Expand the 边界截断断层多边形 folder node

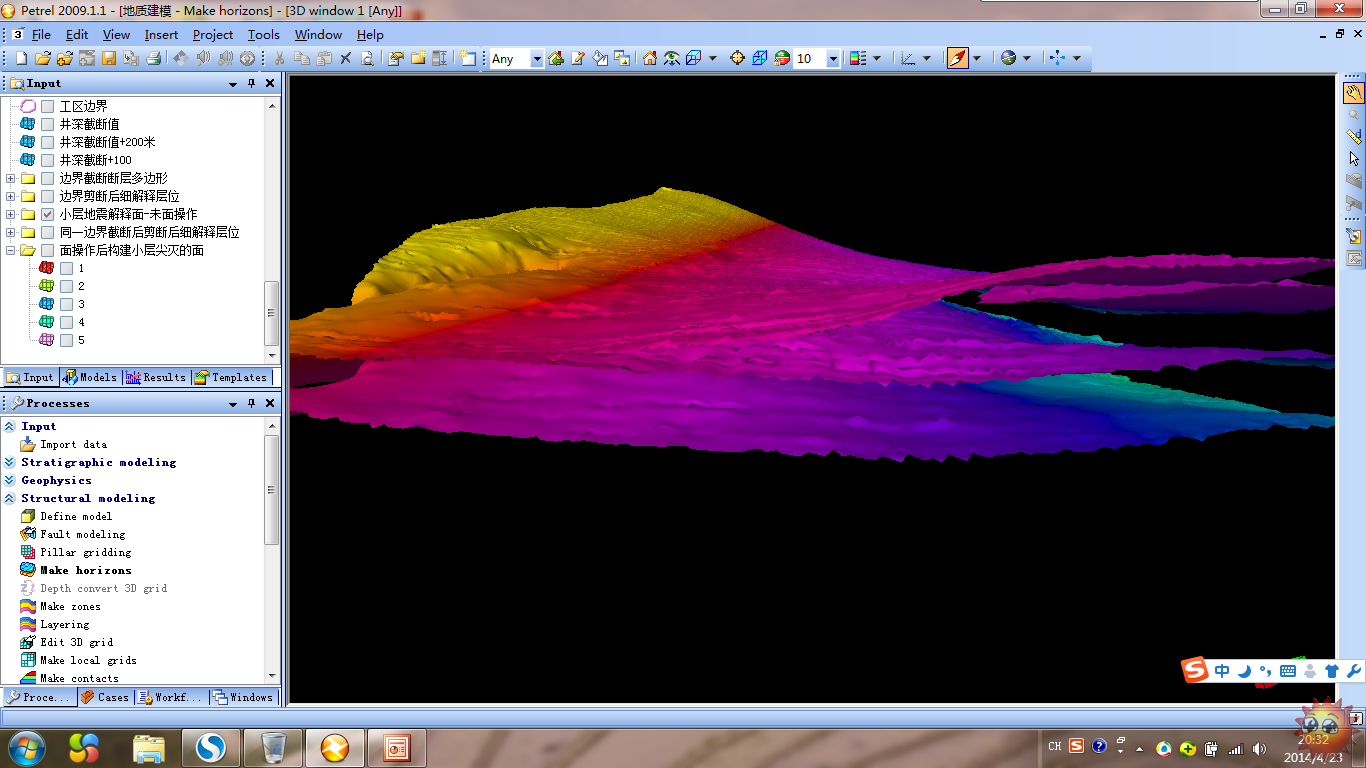[11, 178]
